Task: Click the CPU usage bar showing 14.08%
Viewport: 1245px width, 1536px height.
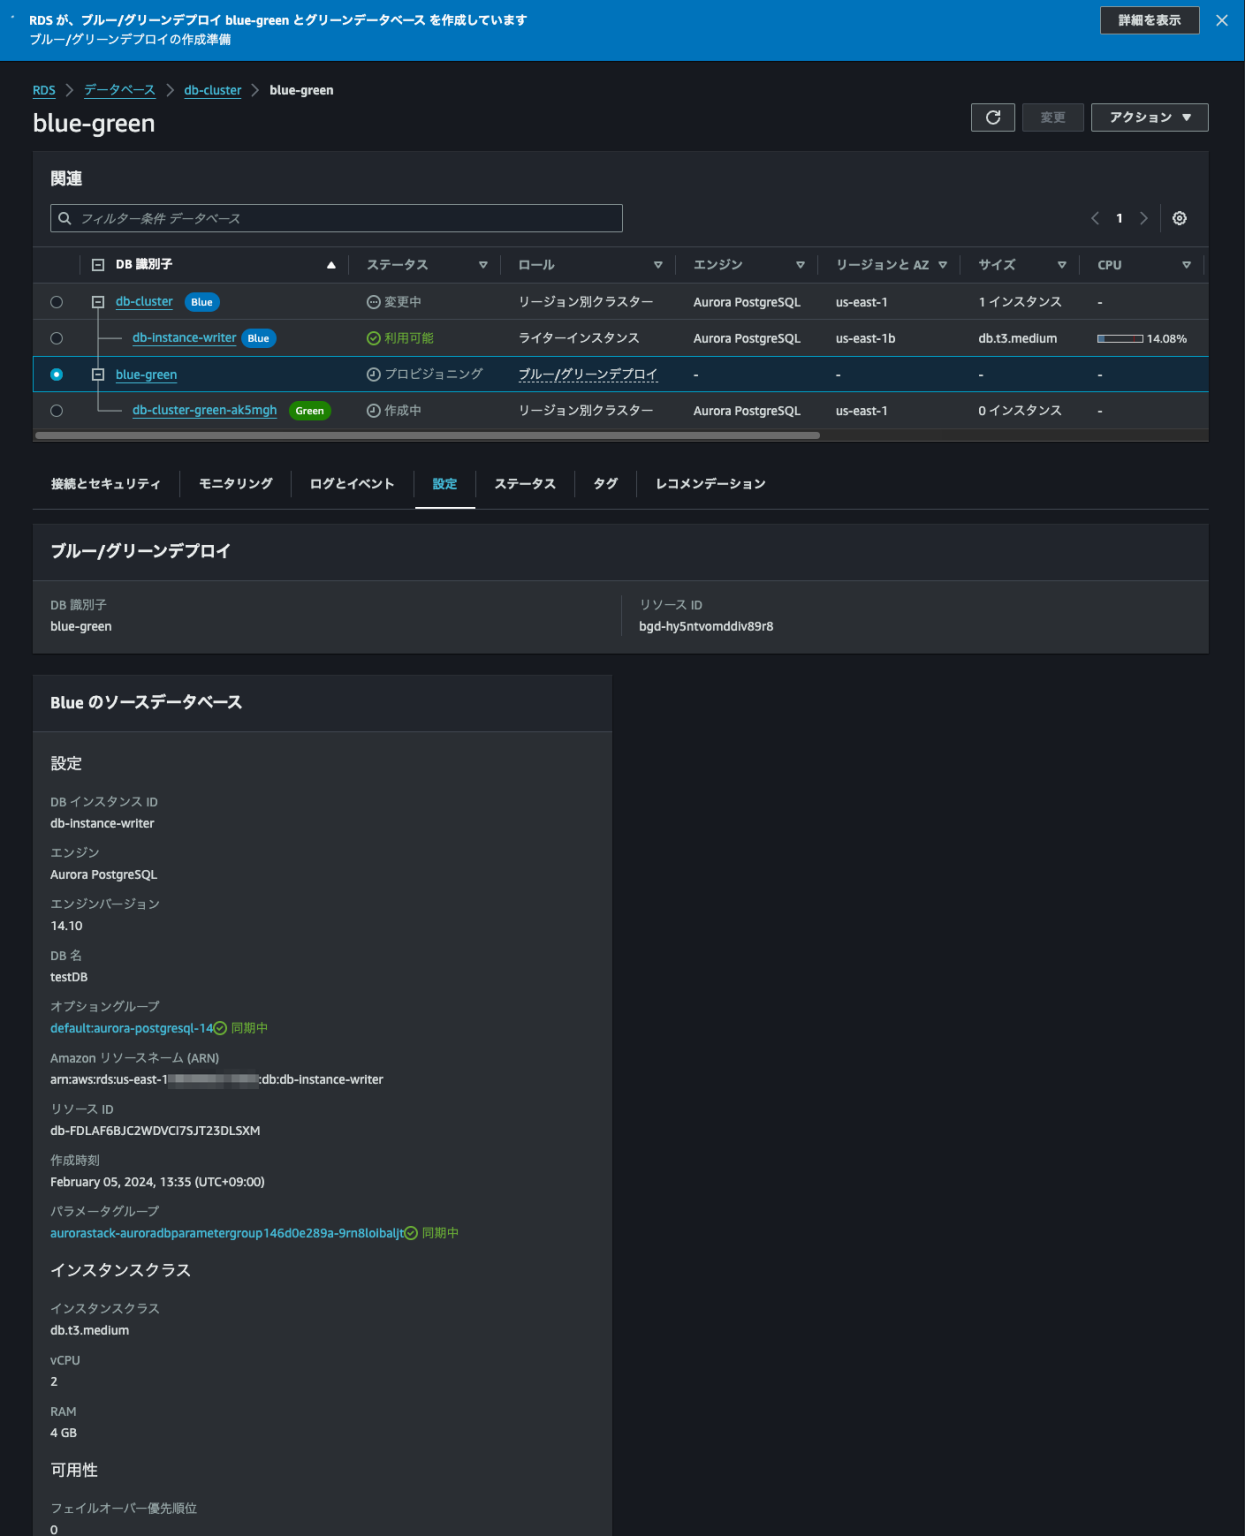Action: (1122, 338)
